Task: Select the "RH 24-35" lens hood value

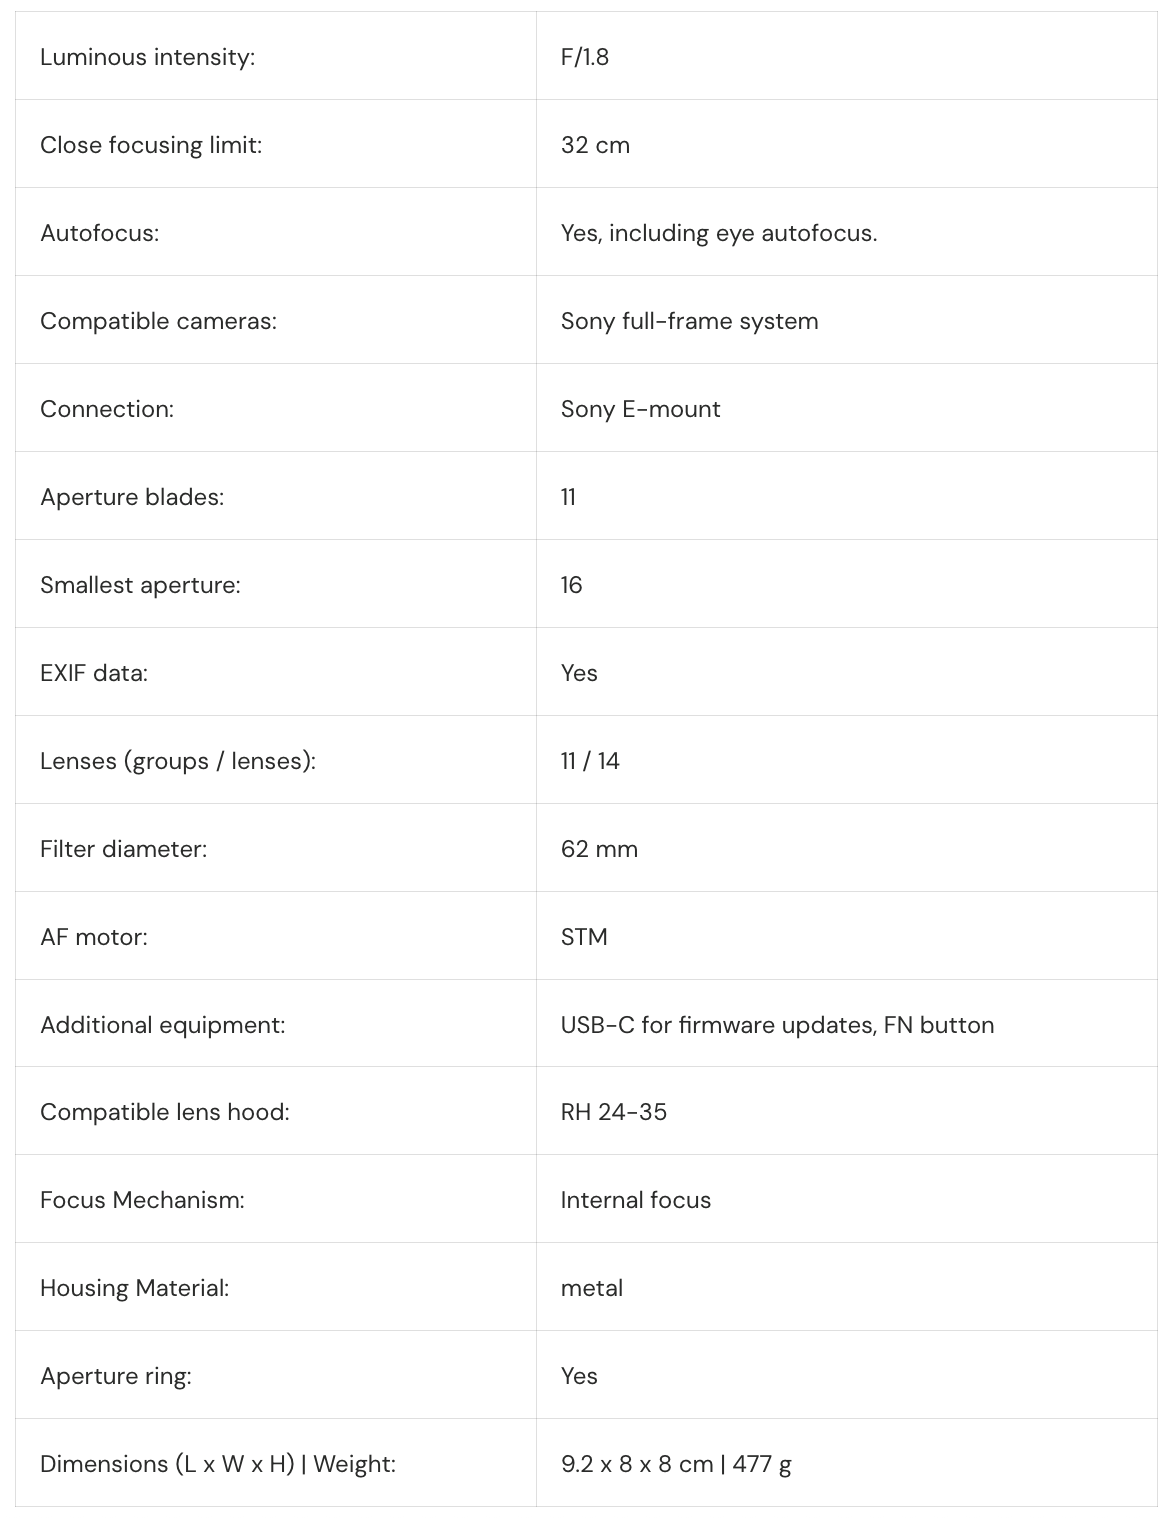Action: (613, 1112)
